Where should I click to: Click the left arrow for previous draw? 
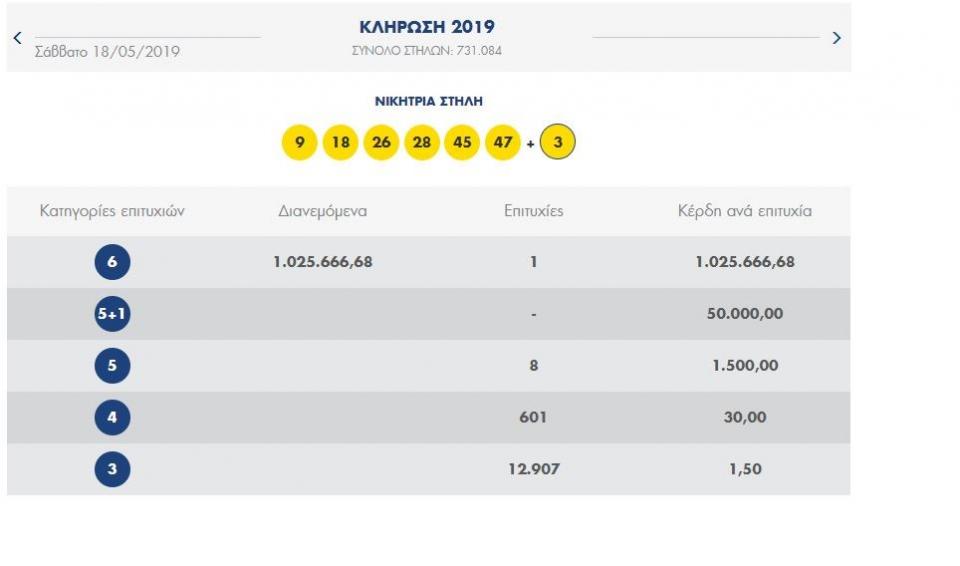[x=17, y=38]
